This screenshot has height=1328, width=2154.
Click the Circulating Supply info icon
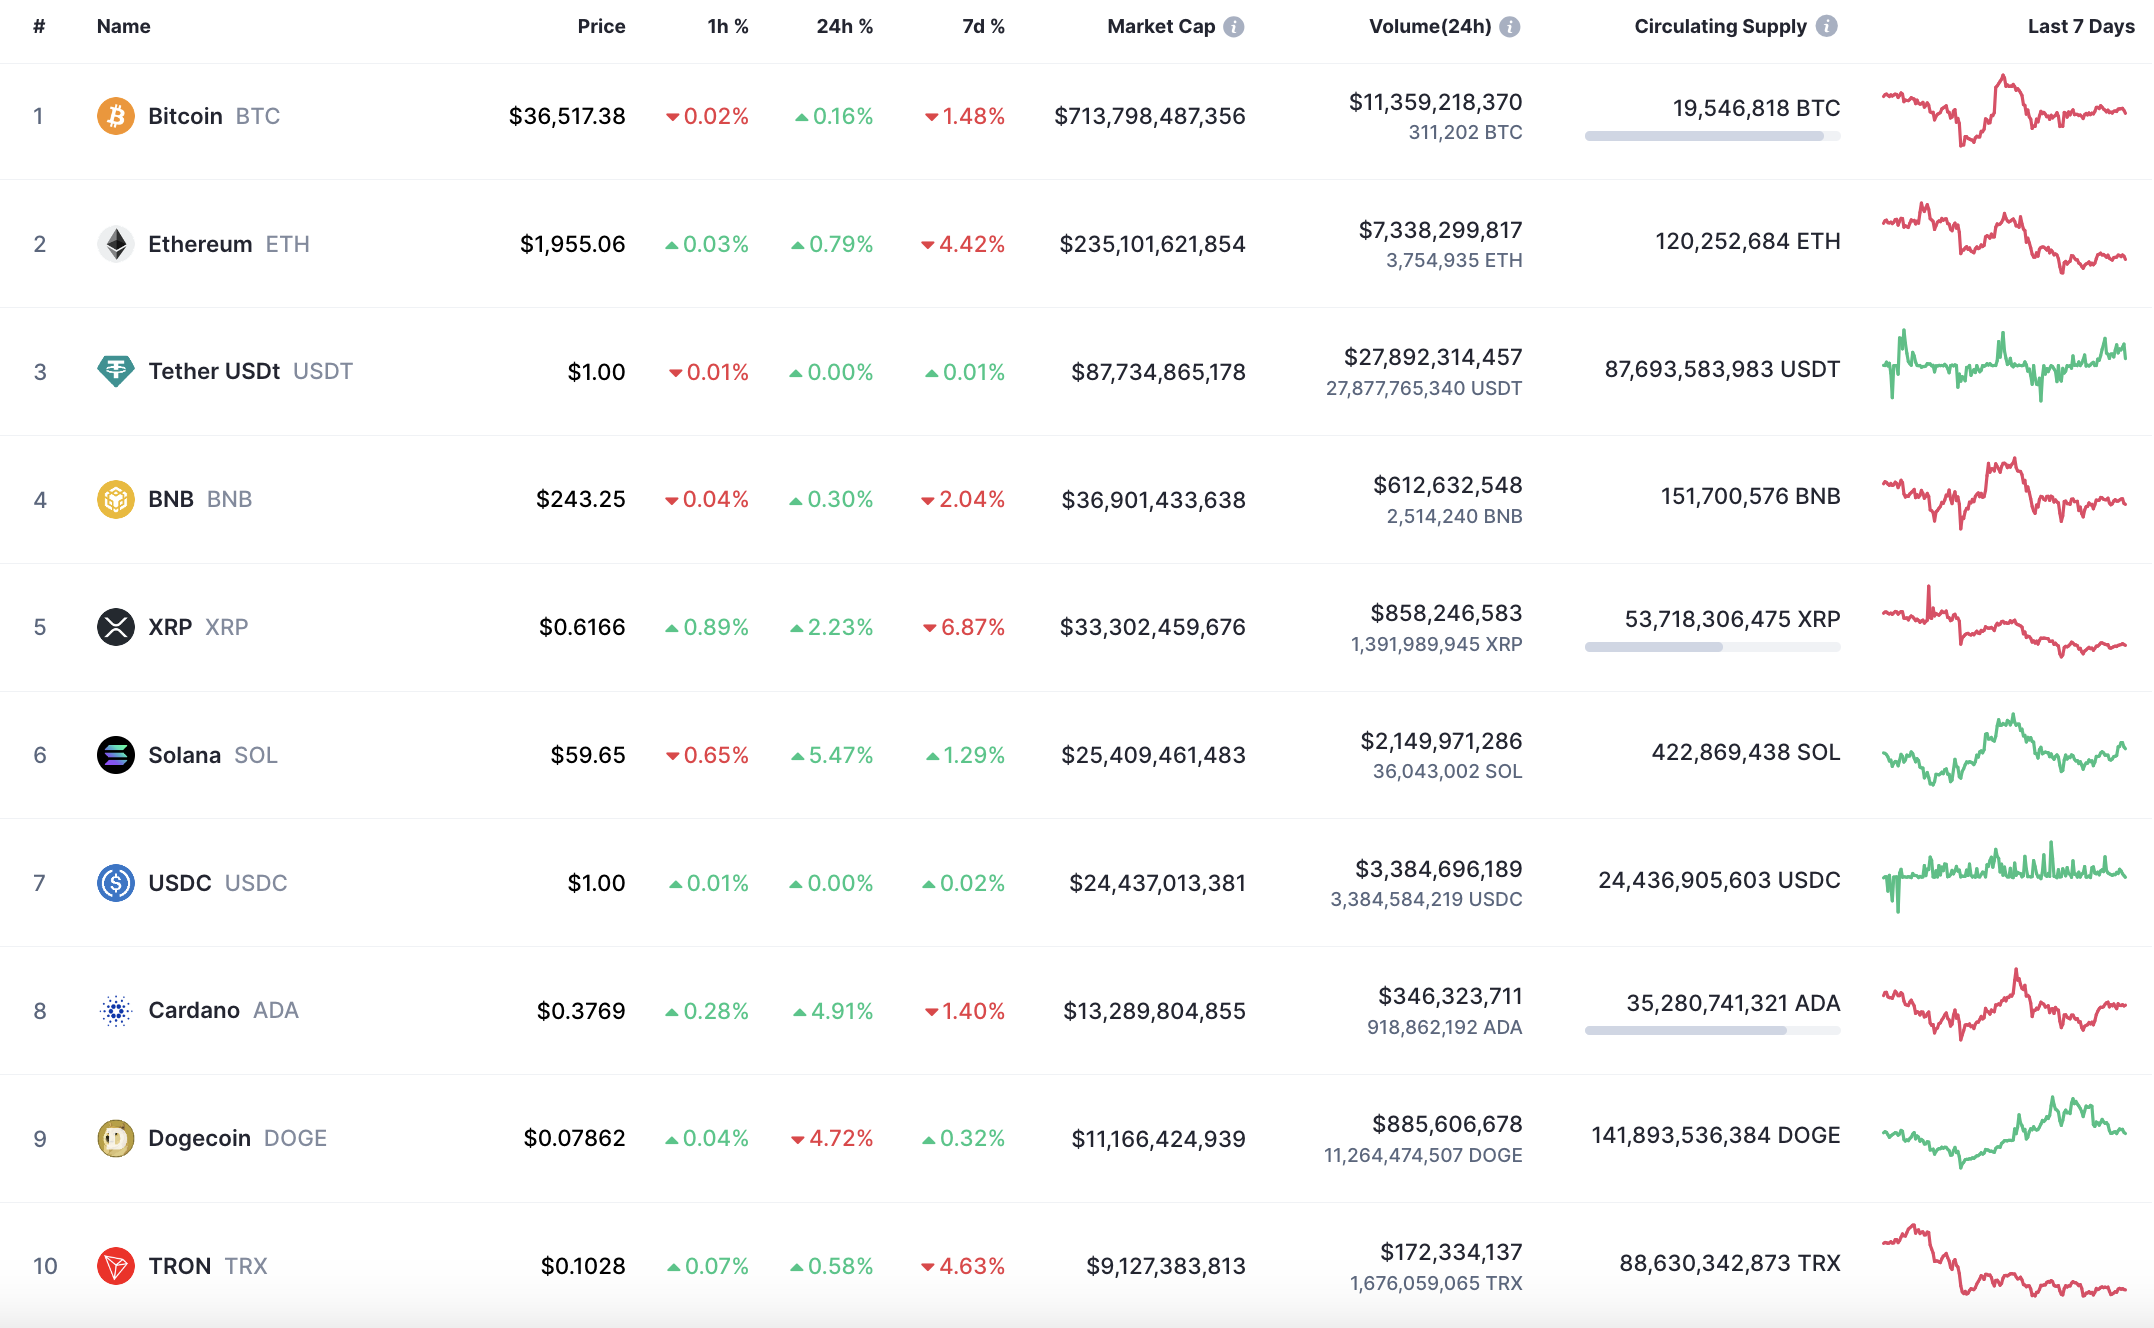1827,27
